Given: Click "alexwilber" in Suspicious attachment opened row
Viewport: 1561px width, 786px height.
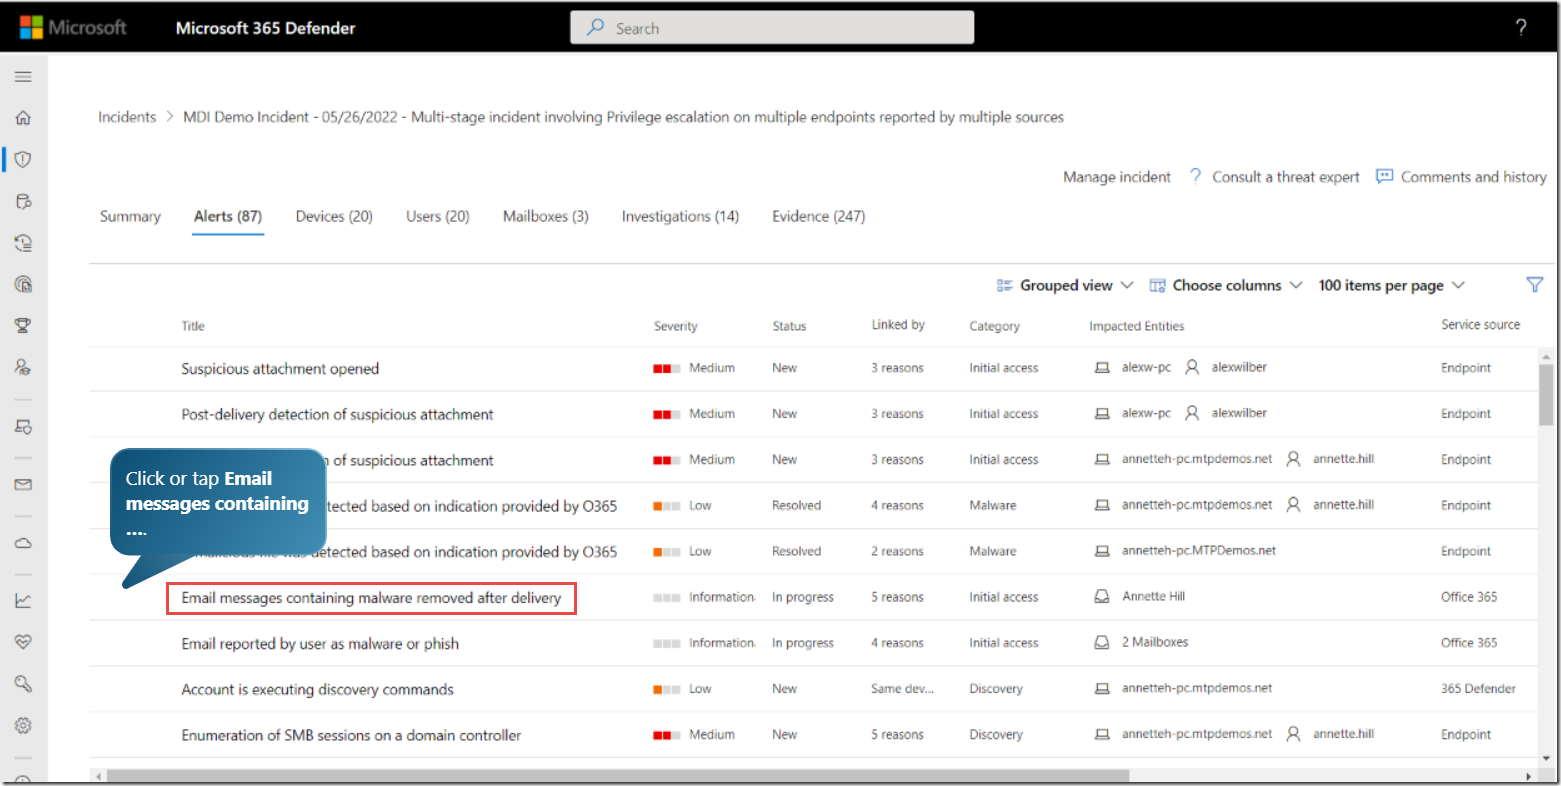Looking at the screenshot, I should (1239, 367).
